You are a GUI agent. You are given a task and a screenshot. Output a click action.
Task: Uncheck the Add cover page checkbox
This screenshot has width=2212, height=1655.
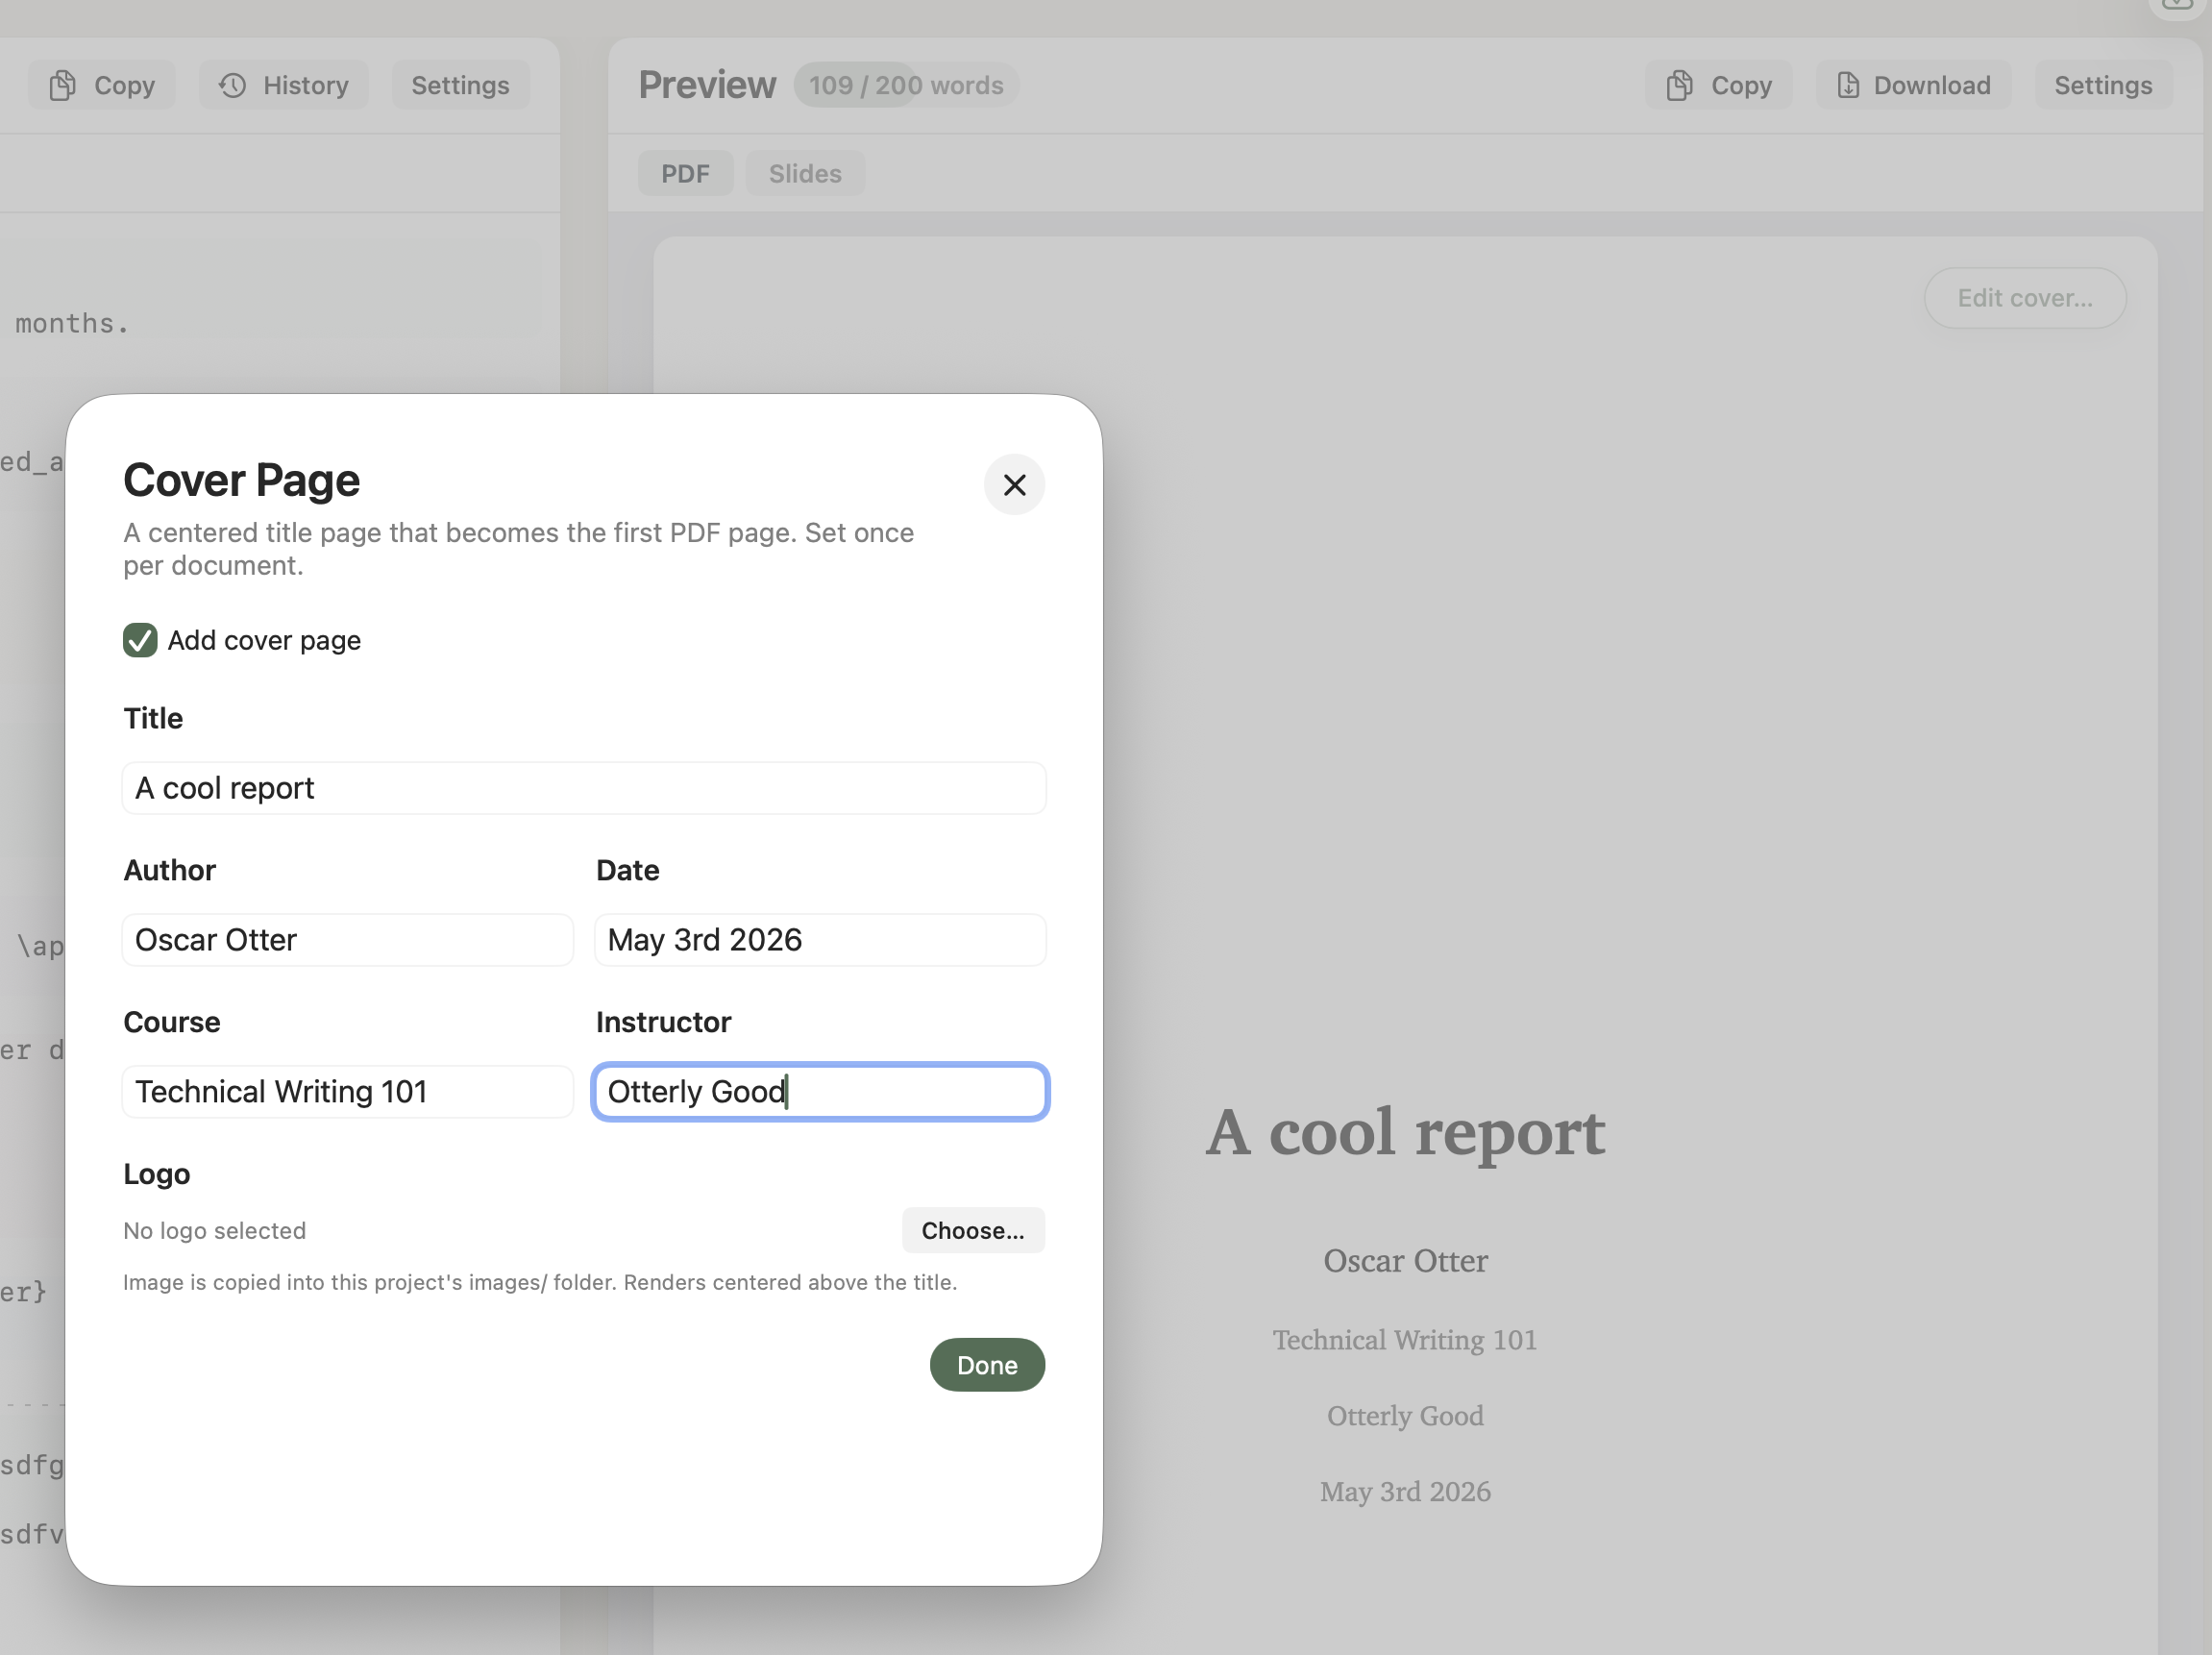click(x=140, y=640)
